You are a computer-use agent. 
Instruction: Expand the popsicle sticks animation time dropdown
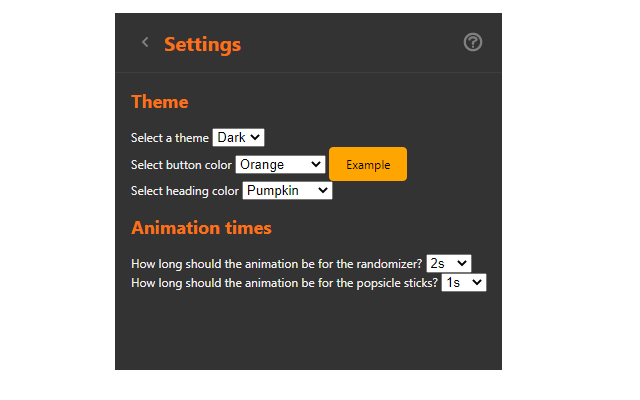(464, 283)
